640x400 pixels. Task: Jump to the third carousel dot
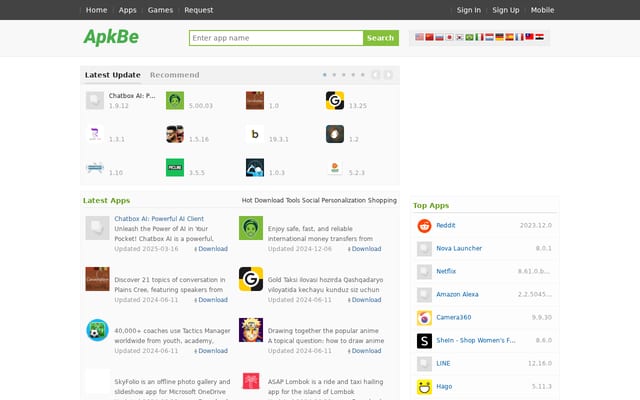pyautogui.click(x=344, y=75)
